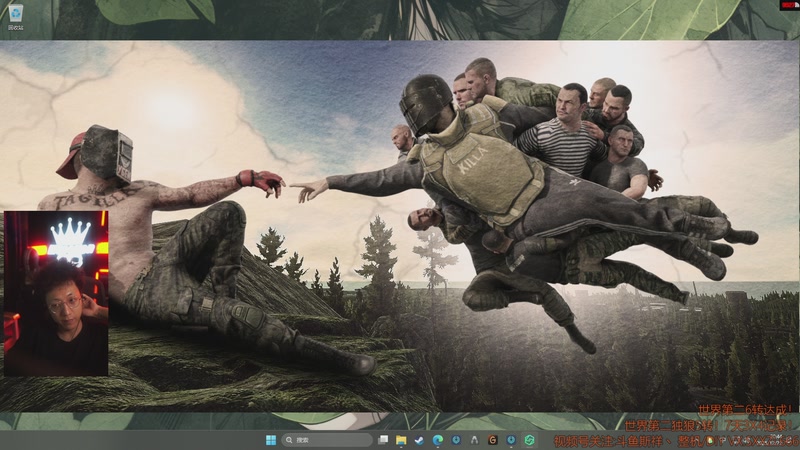
Task: Open blue circular app right of Edge
Action: point(456,440)
